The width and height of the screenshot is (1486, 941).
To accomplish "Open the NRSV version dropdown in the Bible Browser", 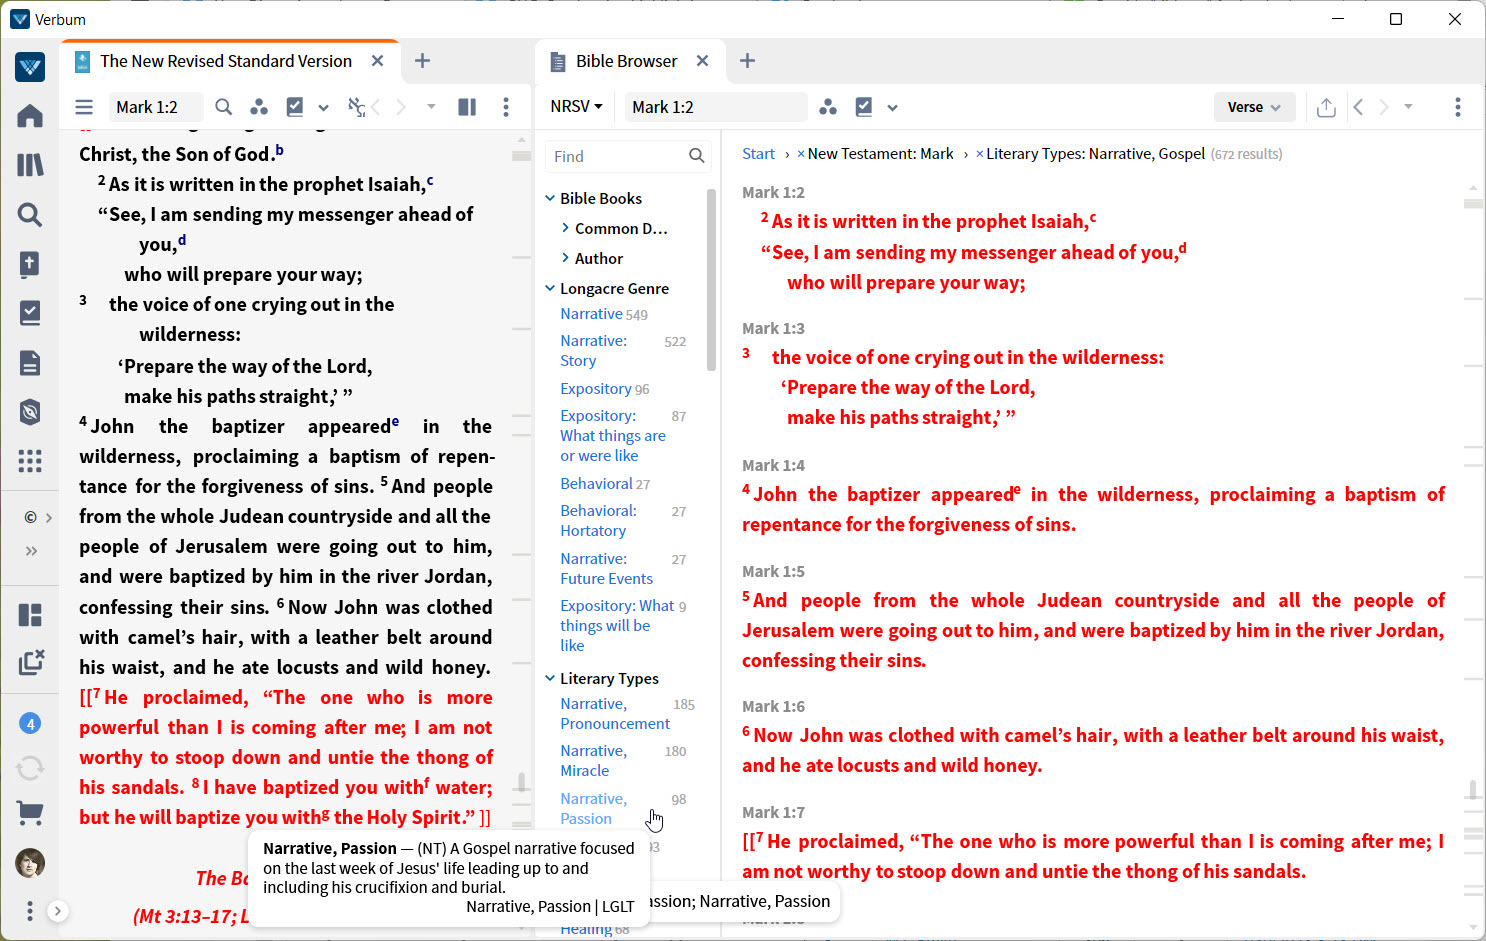I will 576,106.
